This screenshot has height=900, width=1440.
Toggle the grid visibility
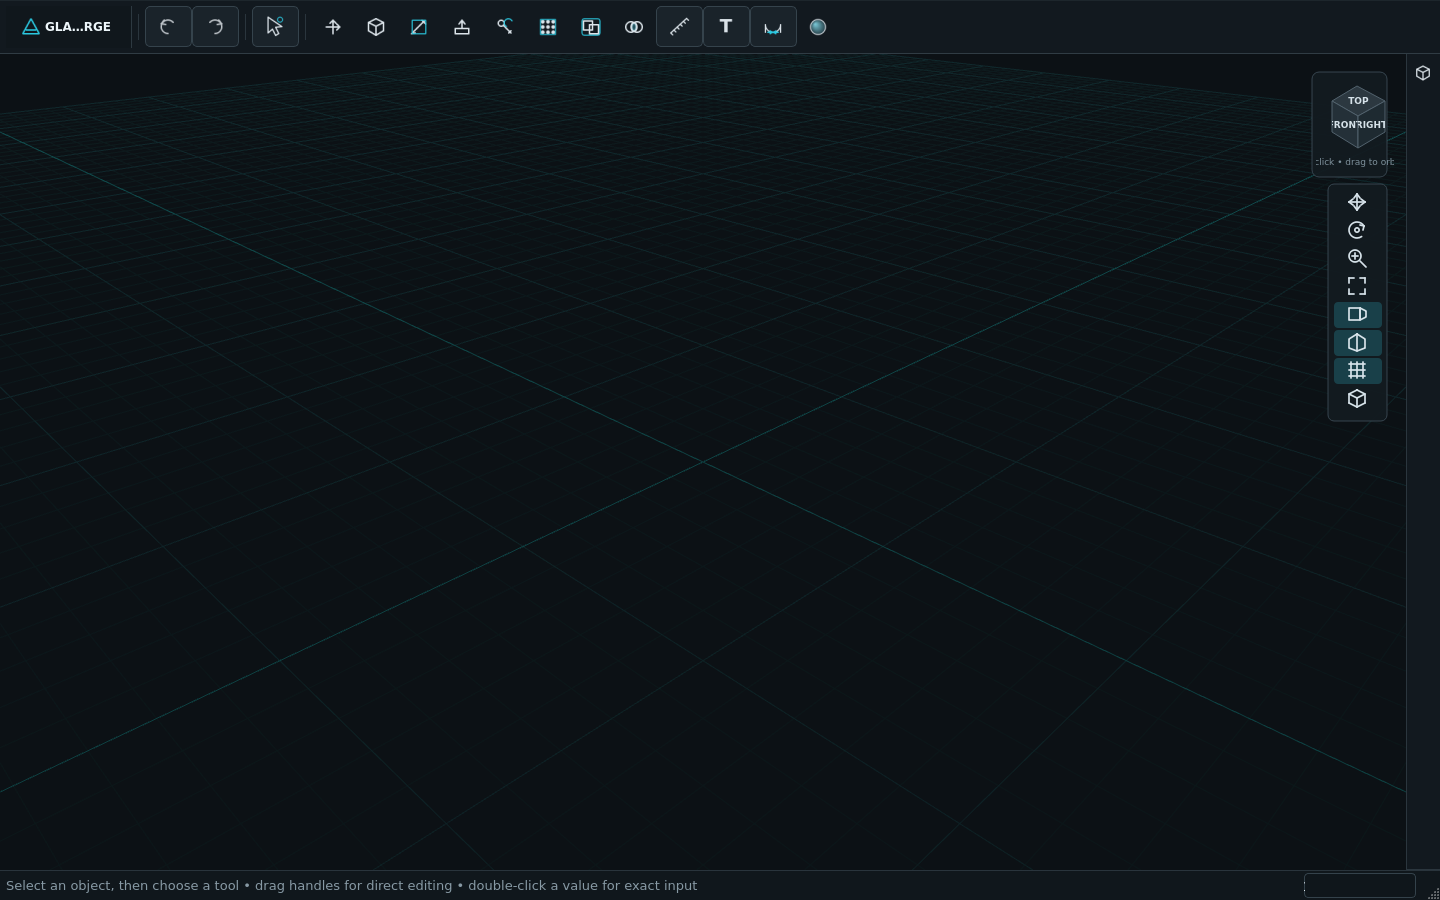point(1357,371)
